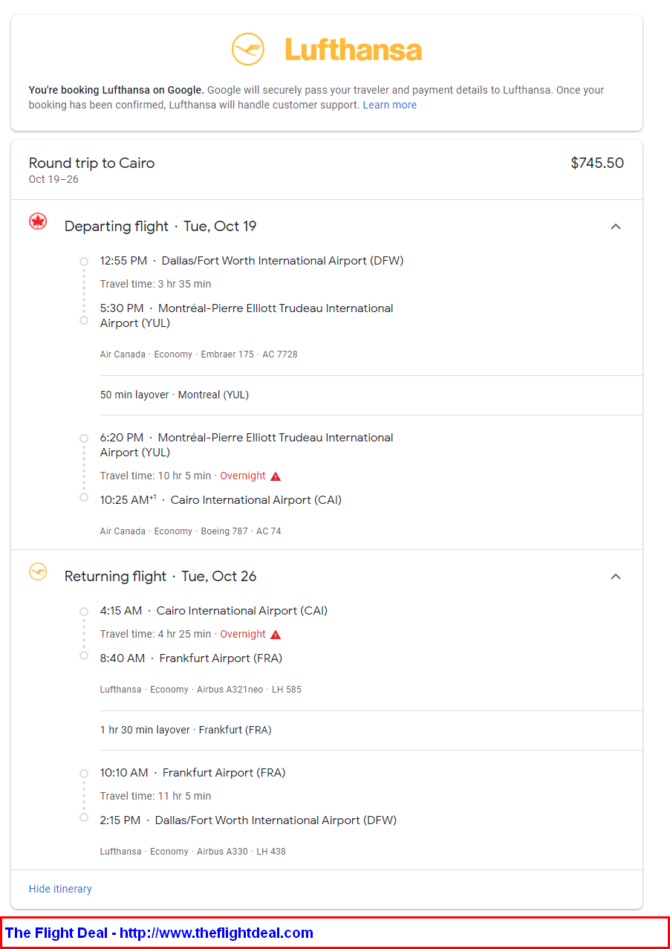Click the Hide itinerary link
The width and height of the screenshot is (670, 949).
click(x=61, y=888)
